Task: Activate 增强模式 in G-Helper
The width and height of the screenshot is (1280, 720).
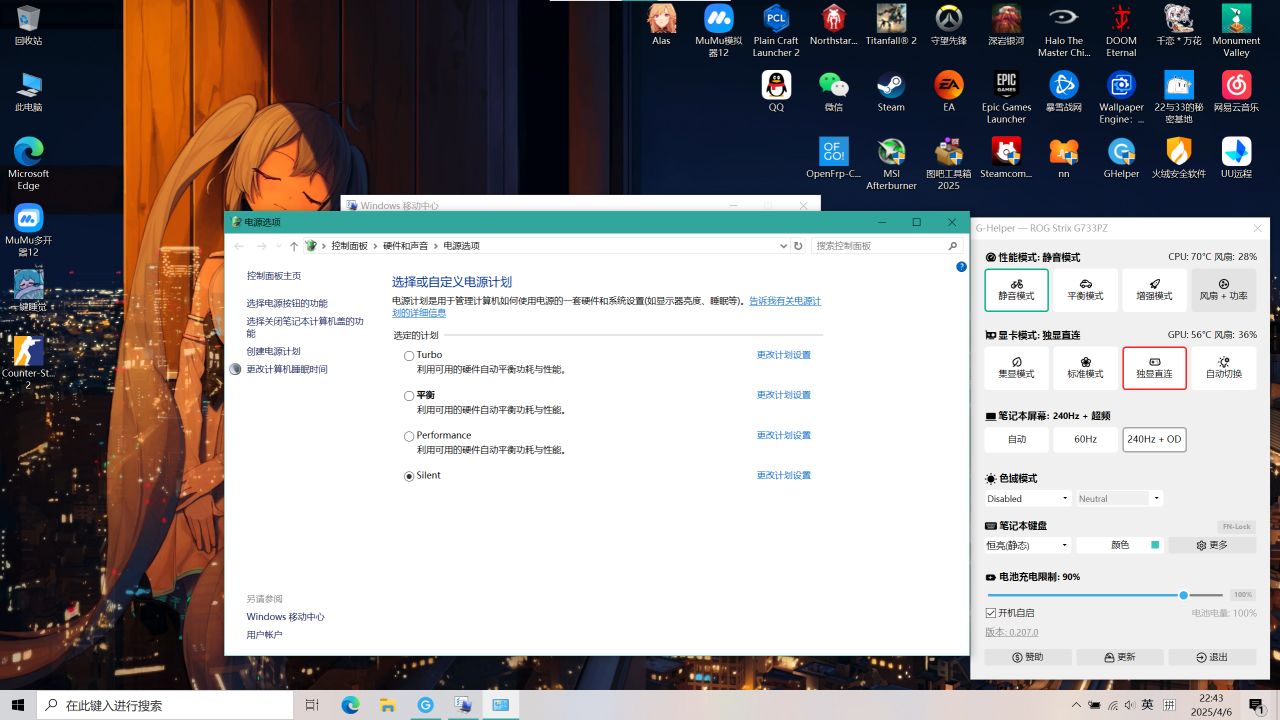Action: (x=1154, y=290)
